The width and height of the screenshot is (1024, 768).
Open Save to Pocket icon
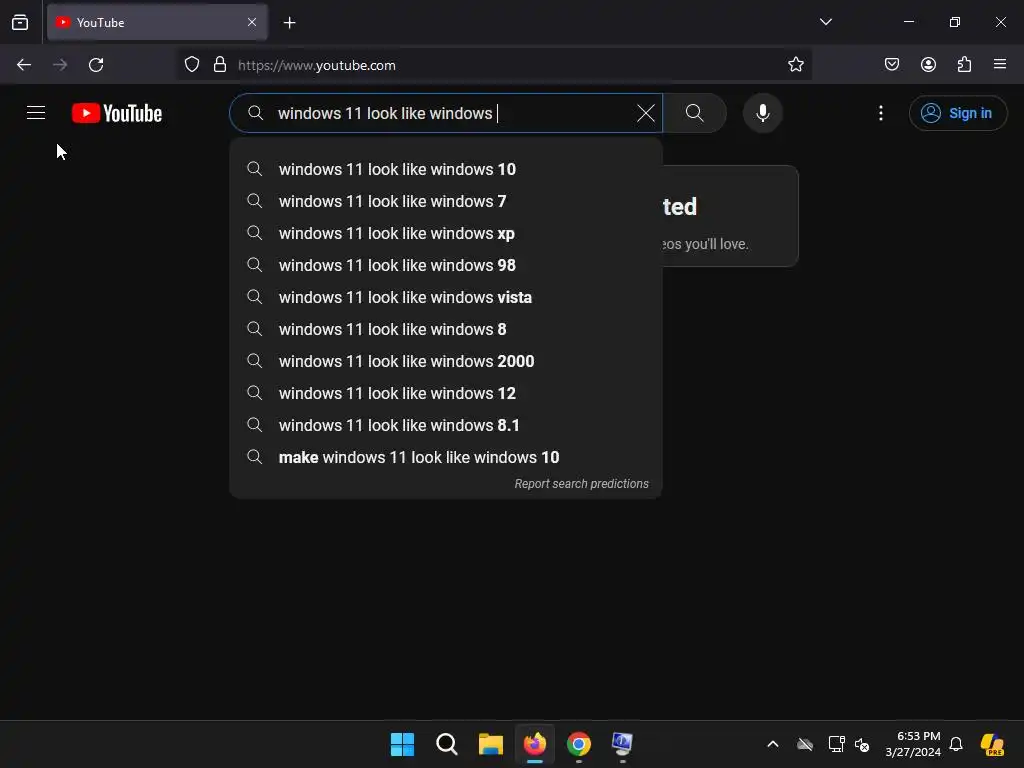click(892, 65)
